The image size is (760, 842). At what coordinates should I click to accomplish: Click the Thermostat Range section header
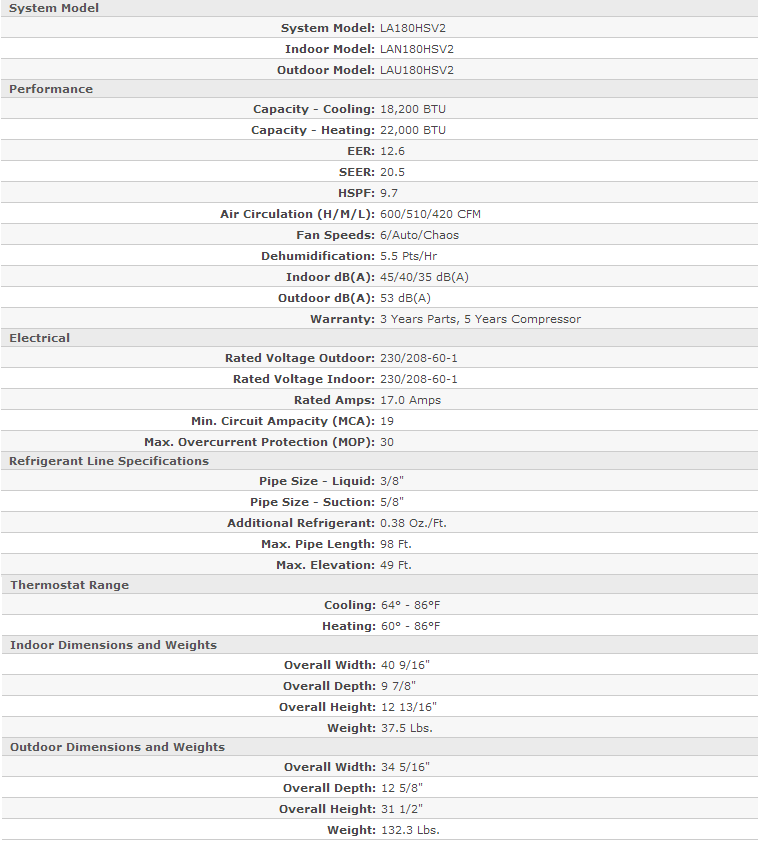coord(69,585)
